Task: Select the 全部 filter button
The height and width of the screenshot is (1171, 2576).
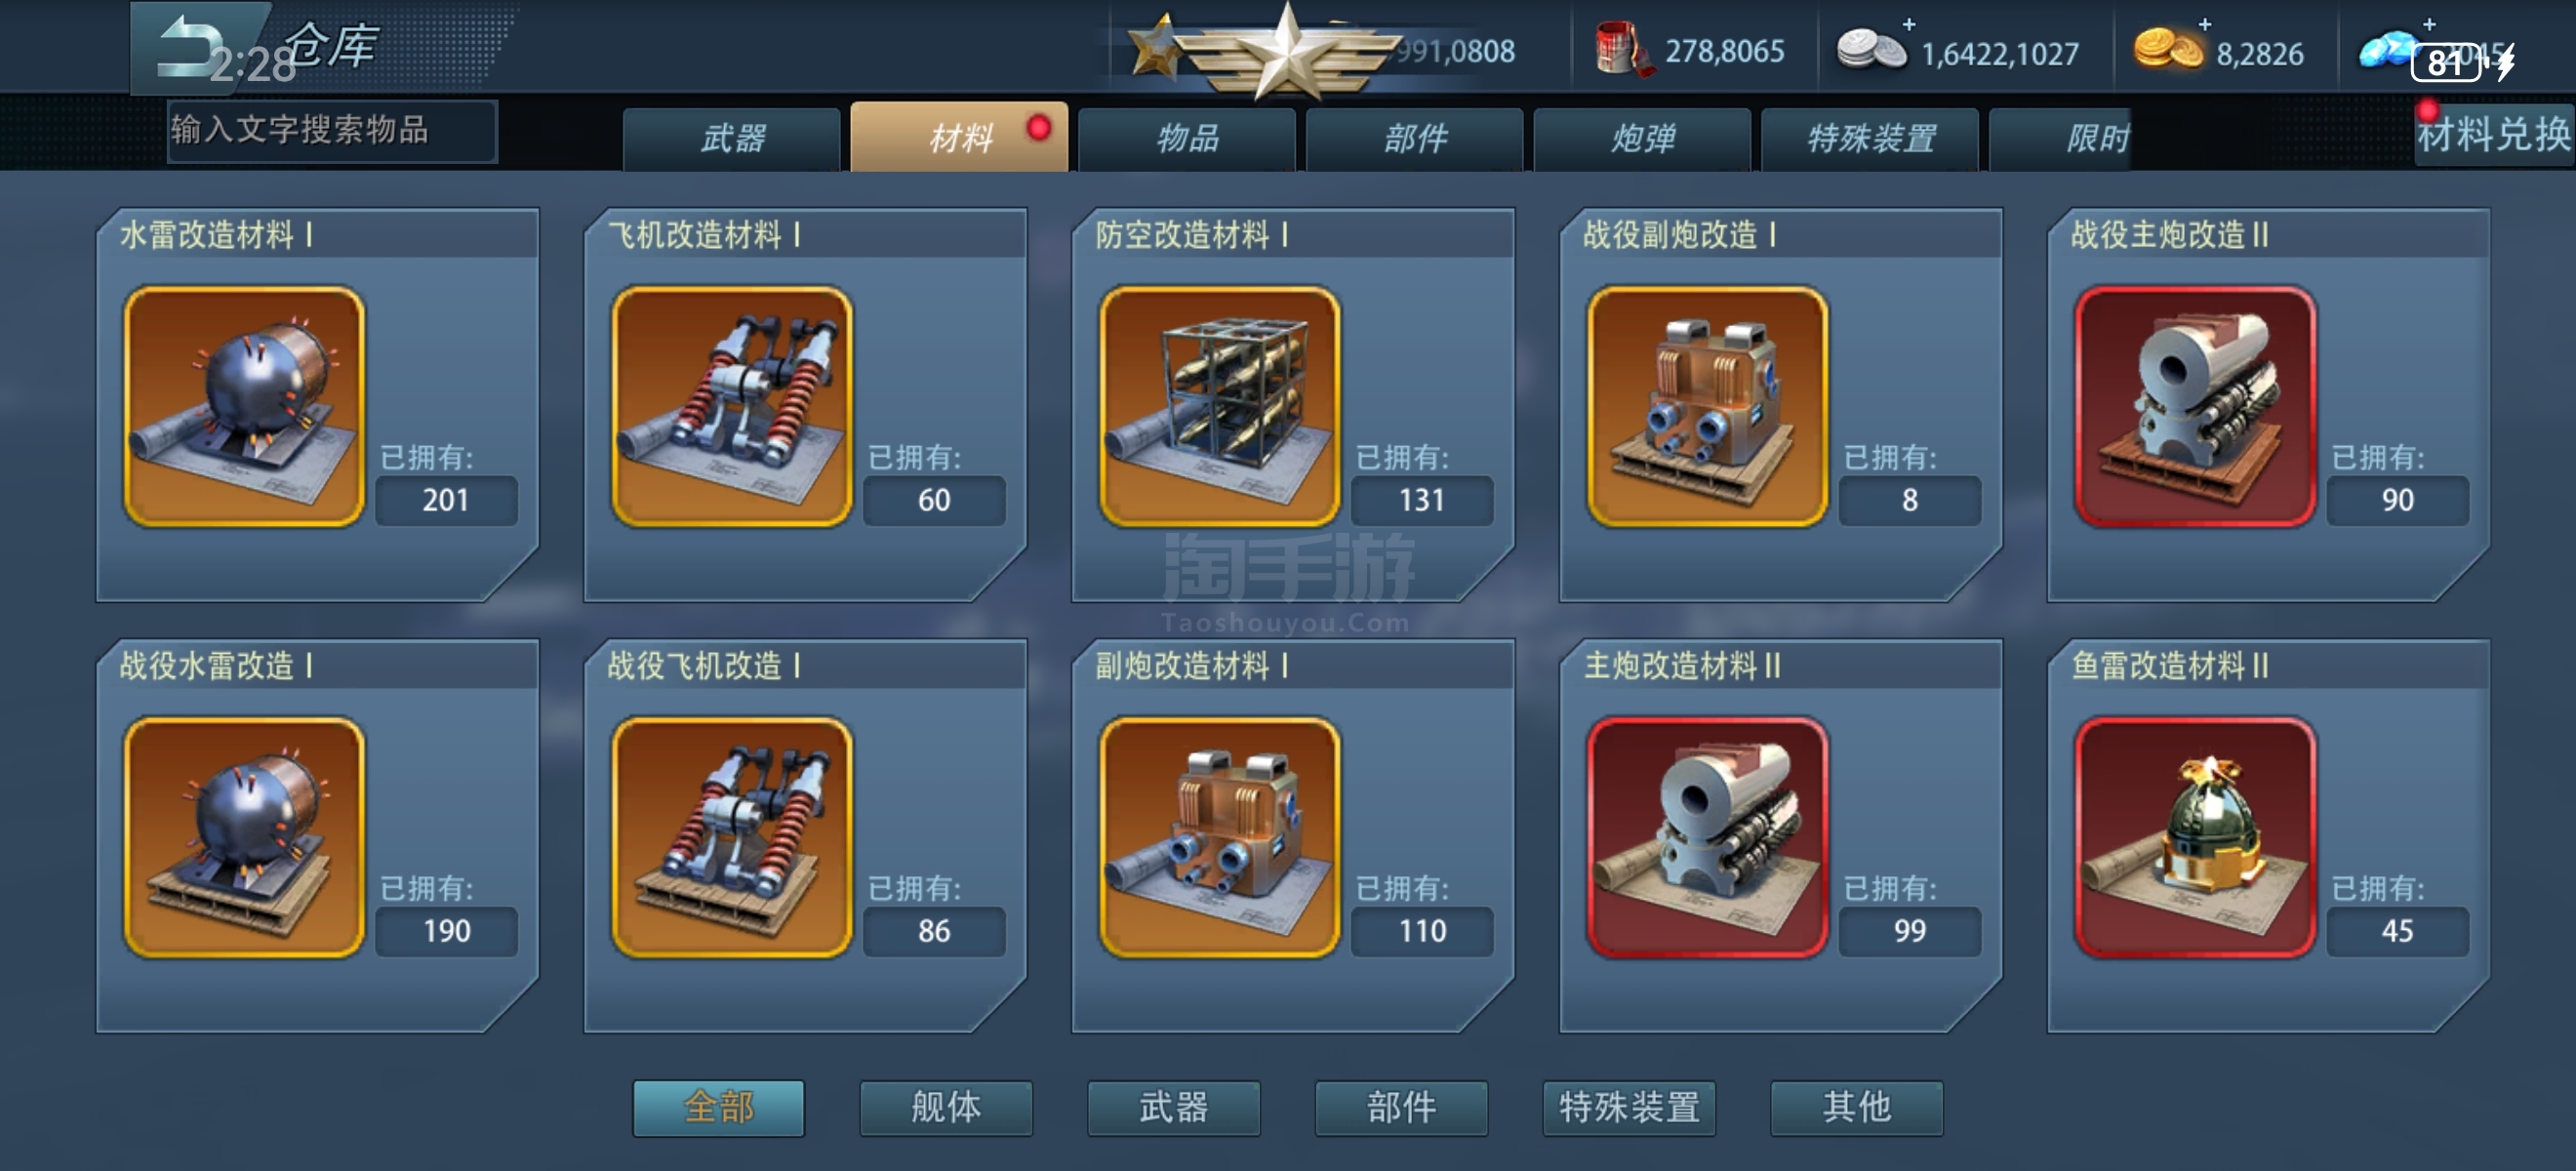Action: click(x=718, y=1108)
